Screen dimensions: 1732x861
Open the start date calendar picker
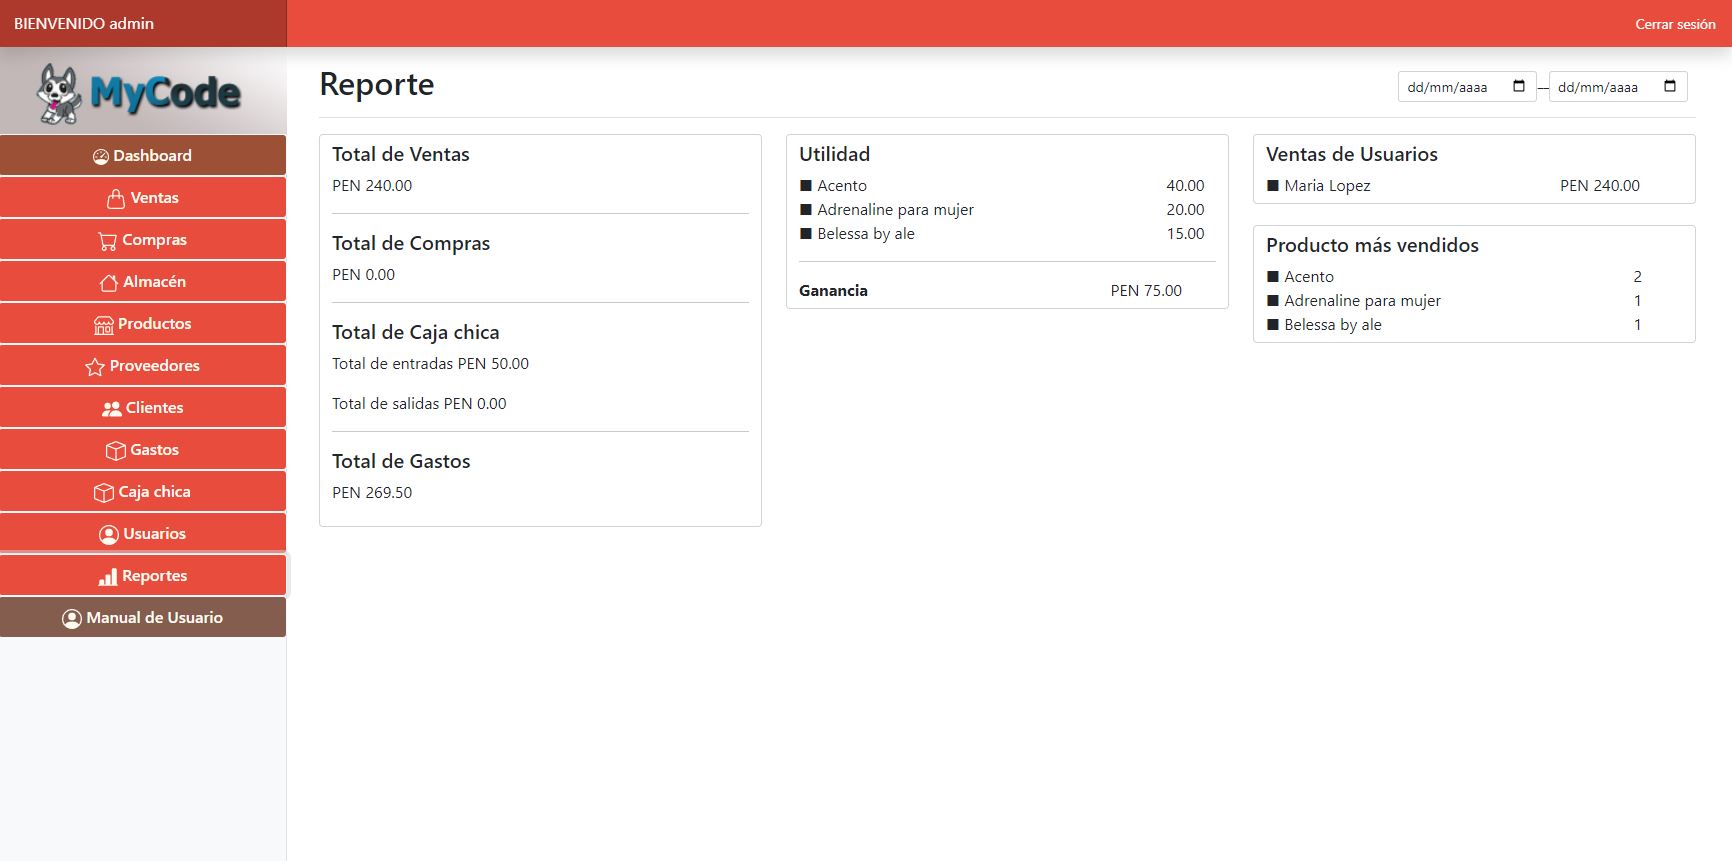1518,86
